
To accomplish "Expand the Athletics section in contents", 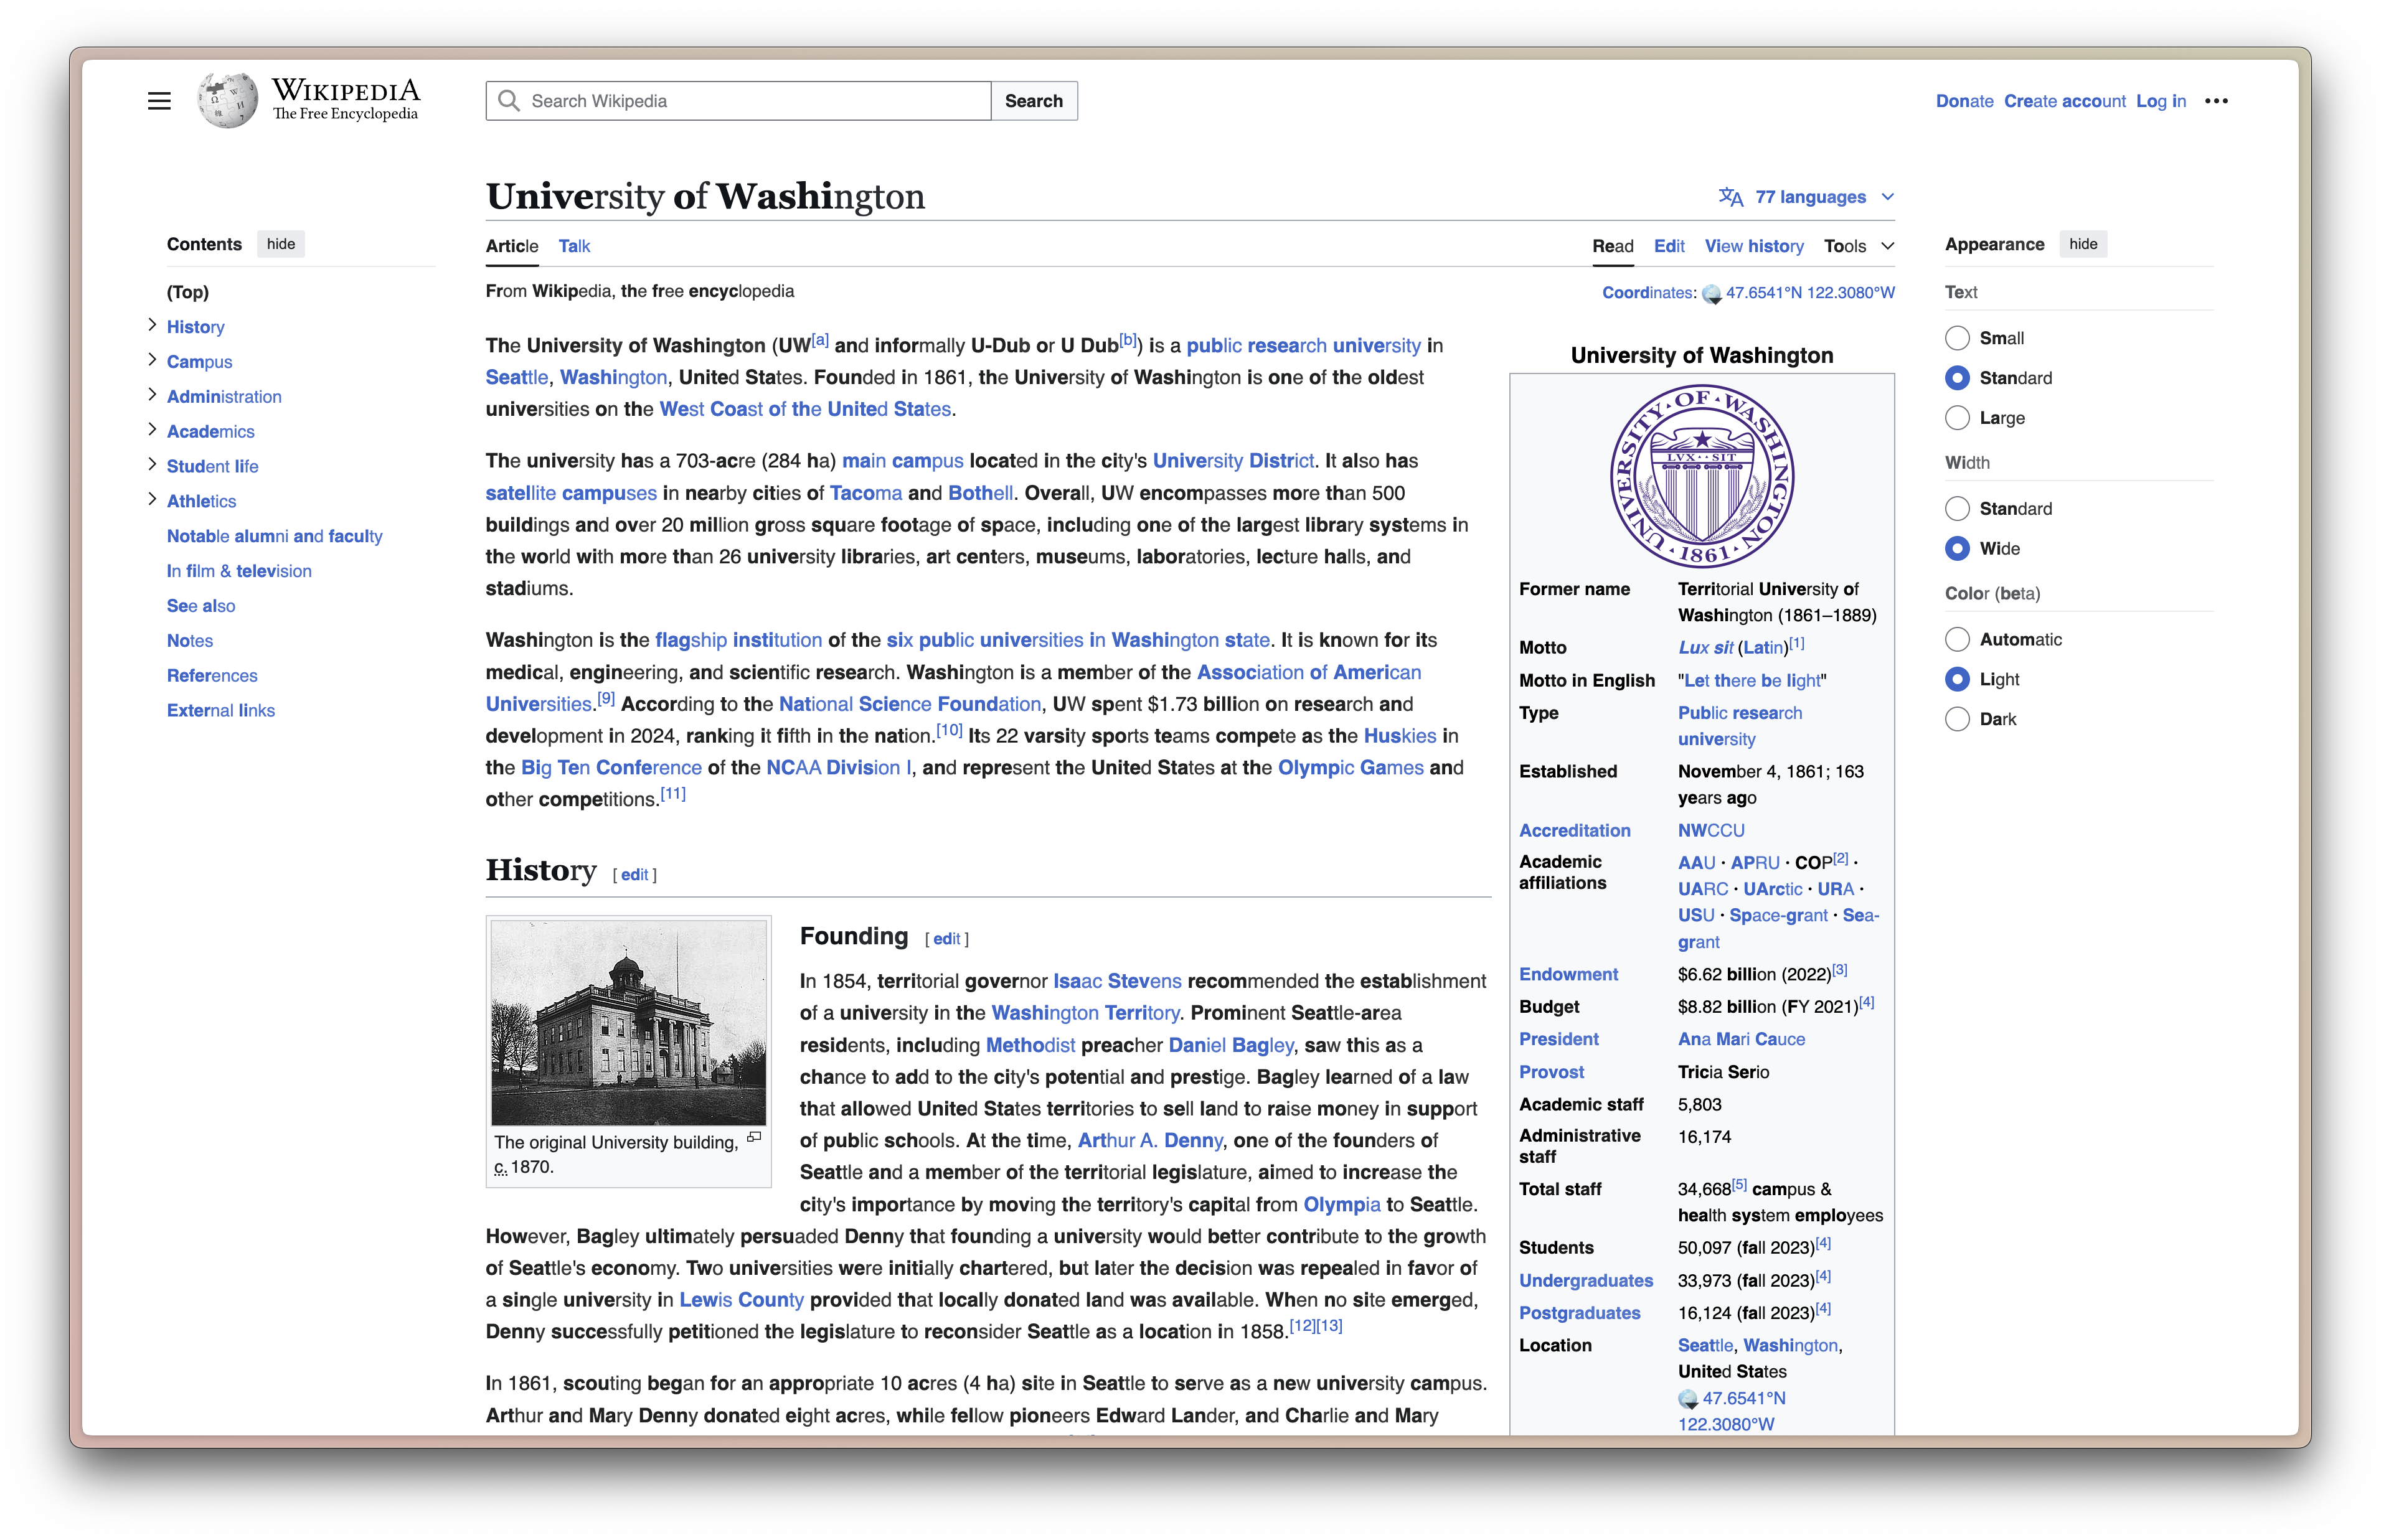I will pos(152,500).
